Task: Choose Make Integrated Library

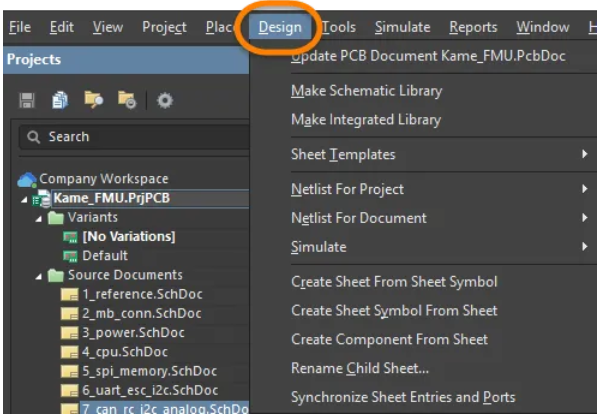Action: point(366,120)
